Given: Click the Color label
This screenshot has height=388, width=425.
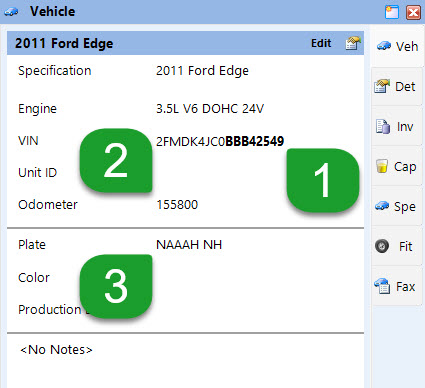Looking at the screenshot, I should pos(34,278).
